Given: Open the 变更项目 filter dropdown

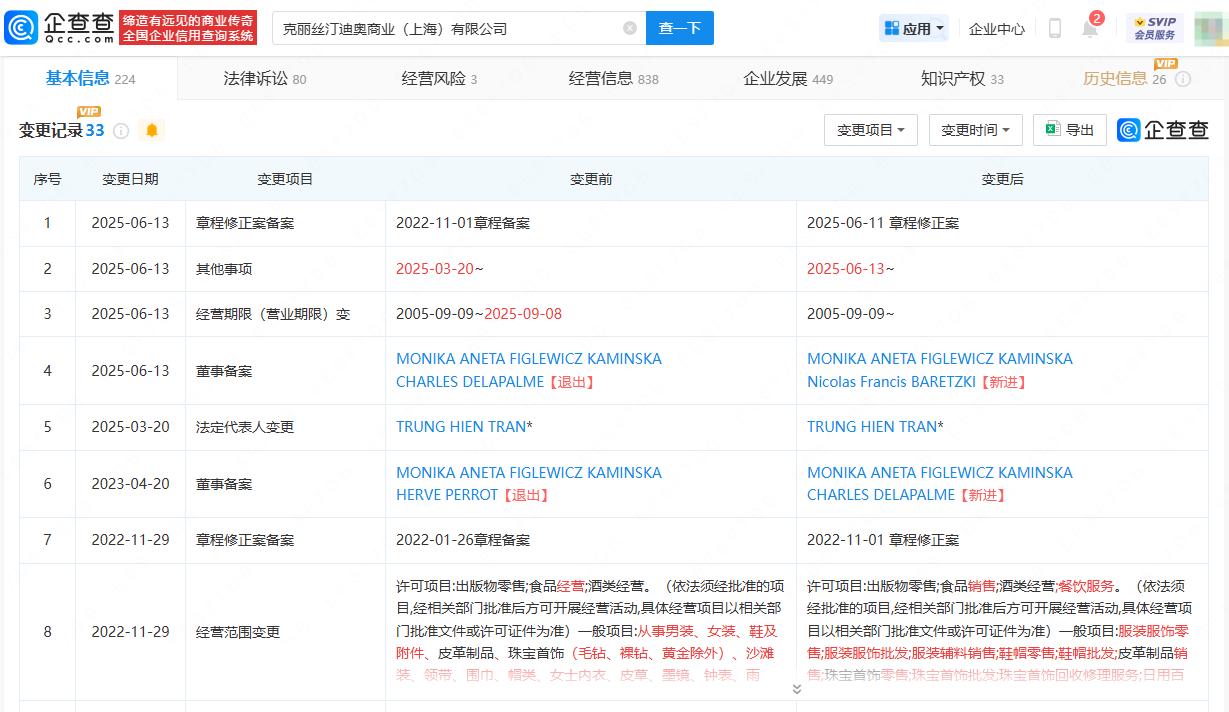Looking at the screenshot, I should (870, 130).
